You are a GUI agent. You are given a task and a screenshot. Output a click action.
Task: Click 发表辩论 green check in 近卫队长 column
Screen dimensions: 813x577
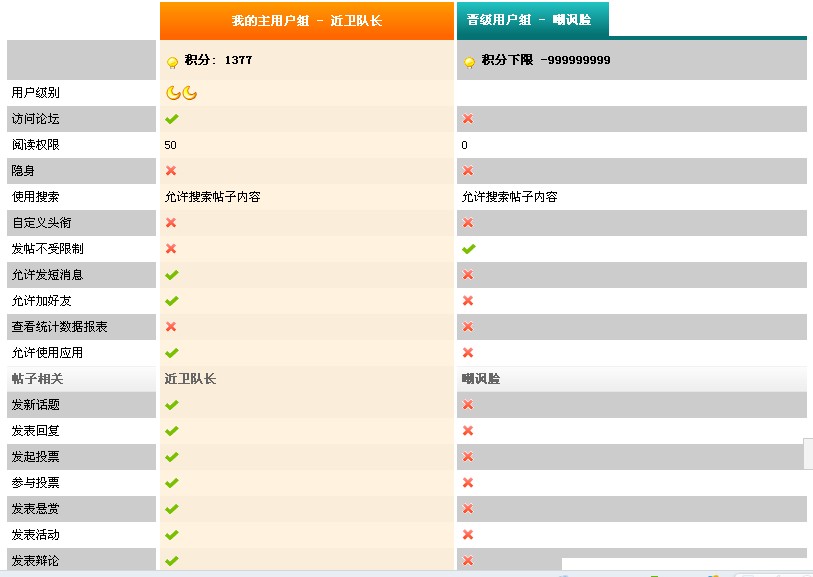[x=172, y=561]
